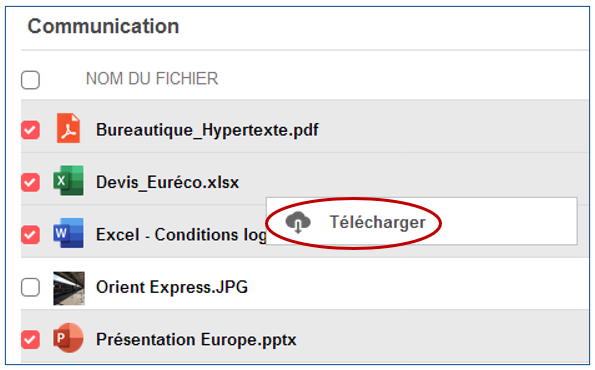The image size is (595, 370).
Task: Select the Excel - Conditions file name
Action: click(181, 235)
